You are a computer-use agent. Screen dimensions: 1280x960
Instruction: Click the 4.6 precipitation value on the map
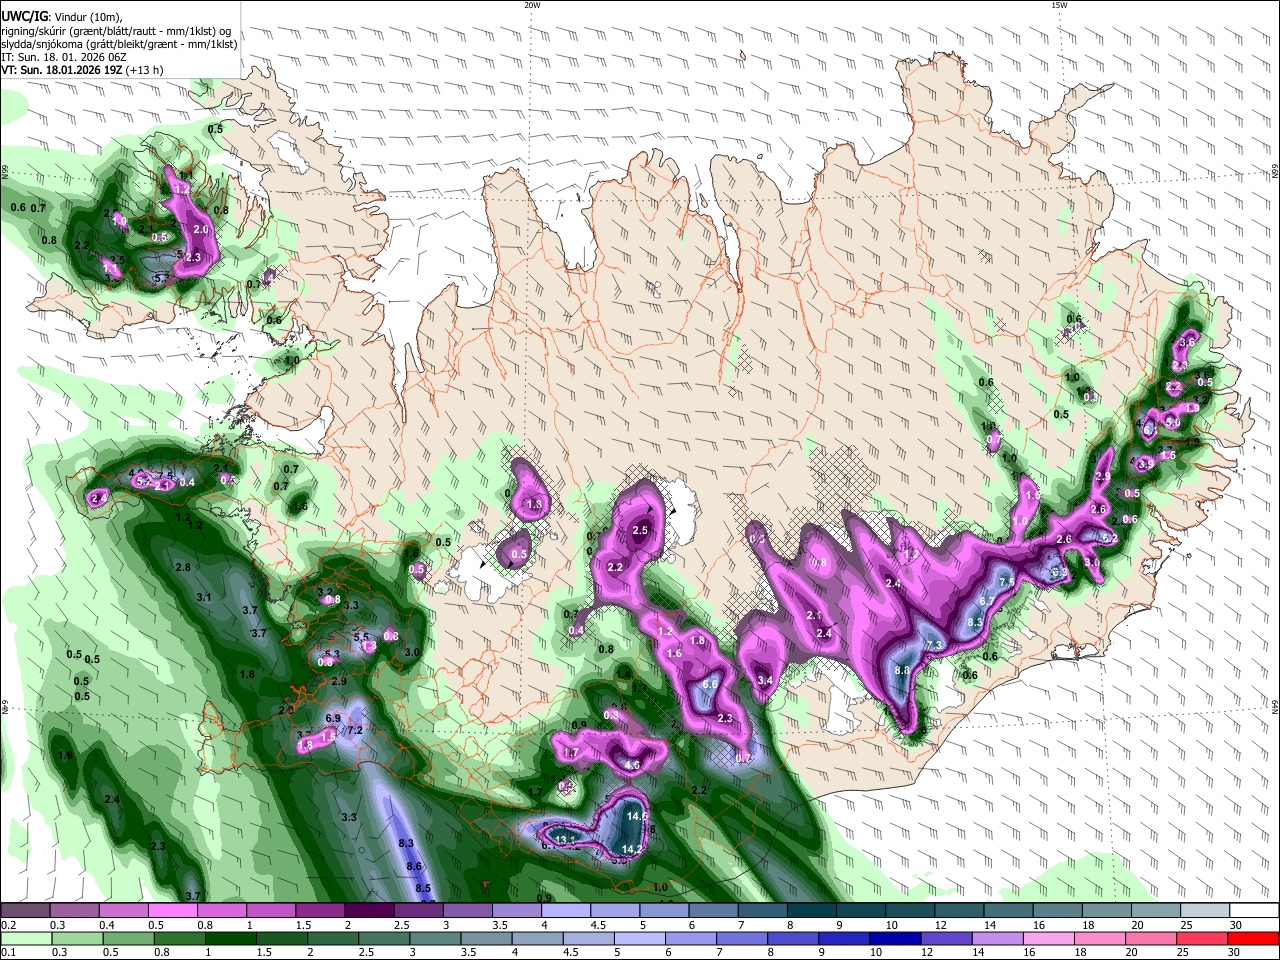click(632, 765)
